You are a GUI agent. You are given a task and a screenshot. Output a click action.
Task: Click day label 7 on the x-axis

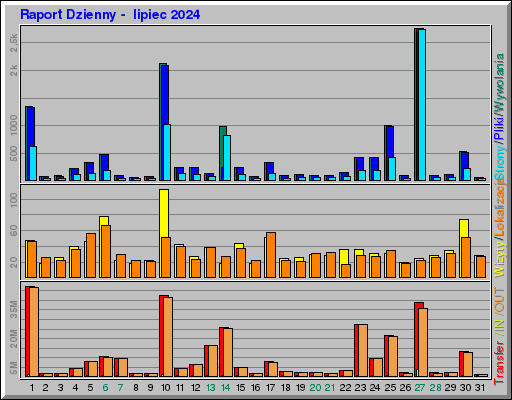(120, 388)
